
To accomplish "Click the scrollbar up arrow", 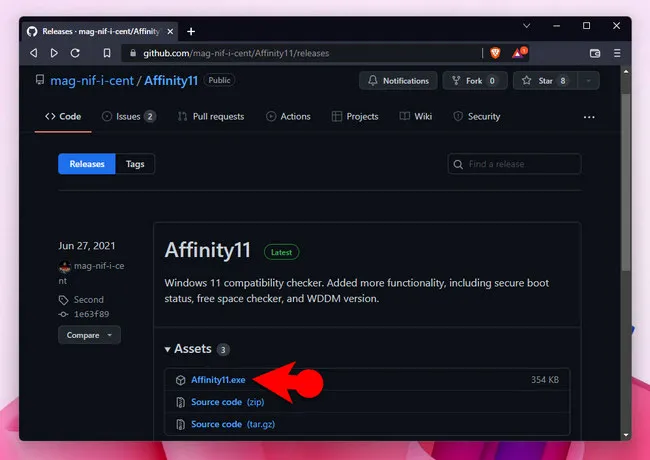I will [x=626, y=72].
